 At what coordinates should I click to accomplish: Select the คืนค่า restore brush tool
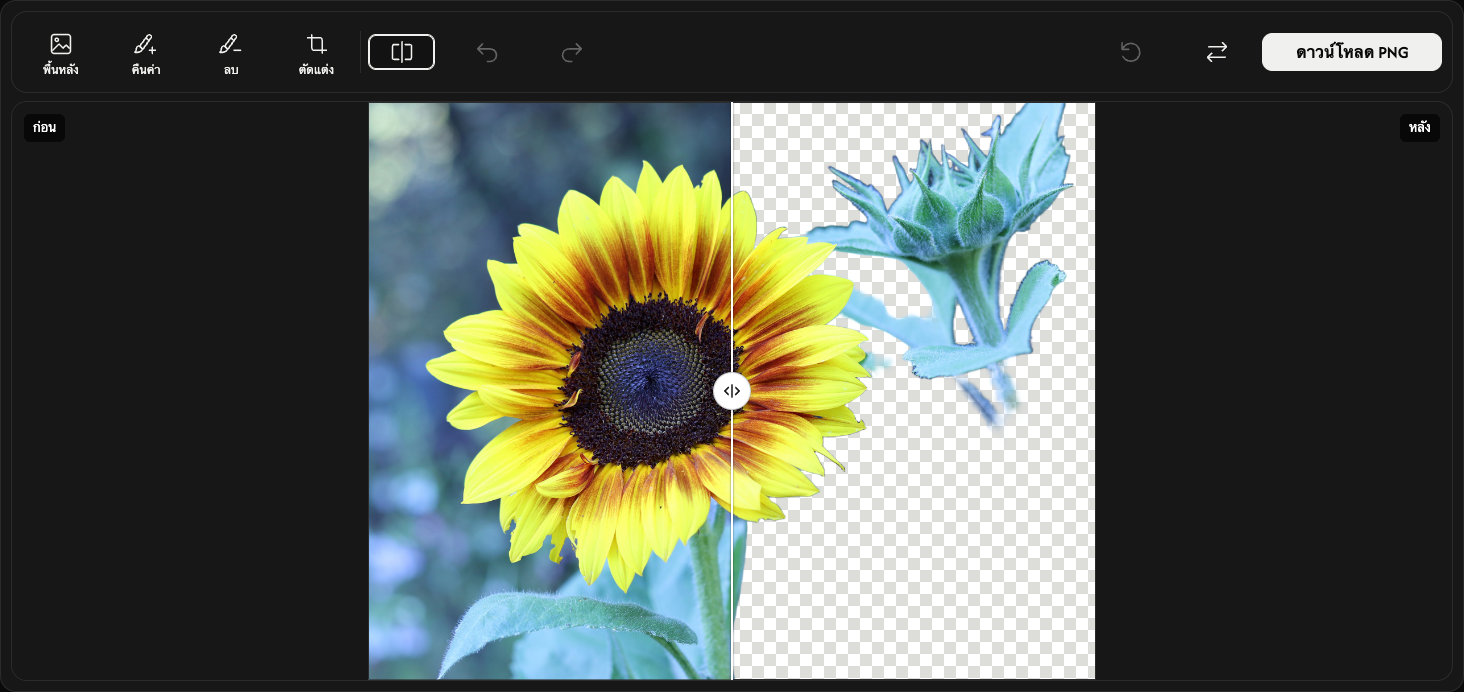(x=146, y=54)
